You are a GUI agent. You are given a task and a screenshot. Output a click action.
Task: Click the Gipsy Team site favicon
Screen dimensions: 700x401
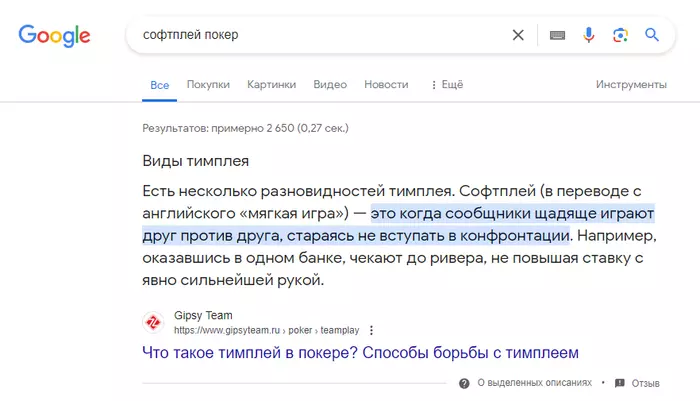(153, 322)
